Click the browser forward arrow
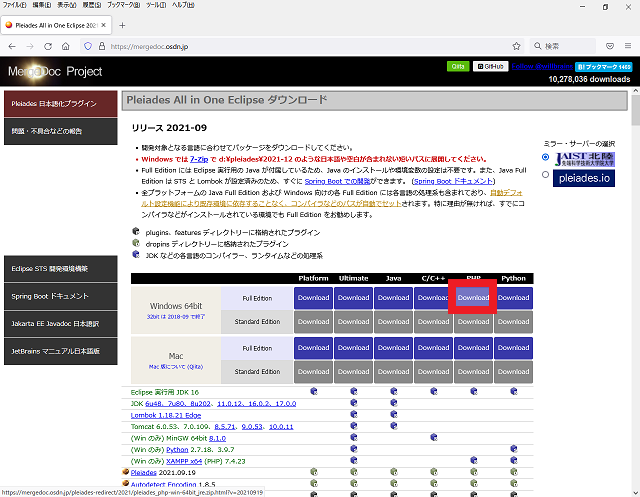 click(x=30, y=47)
